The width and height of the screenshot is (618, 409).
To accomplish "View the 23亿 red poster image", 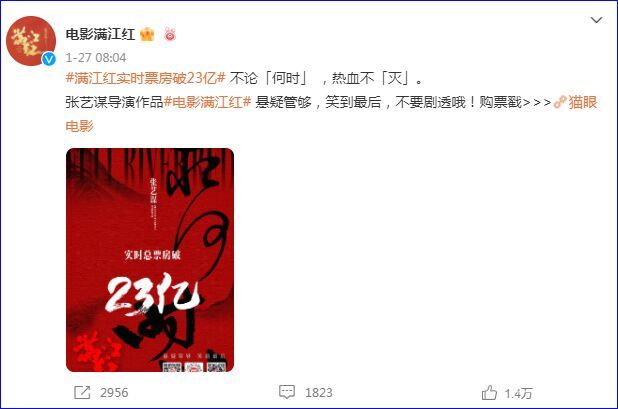I will (150, 260).
